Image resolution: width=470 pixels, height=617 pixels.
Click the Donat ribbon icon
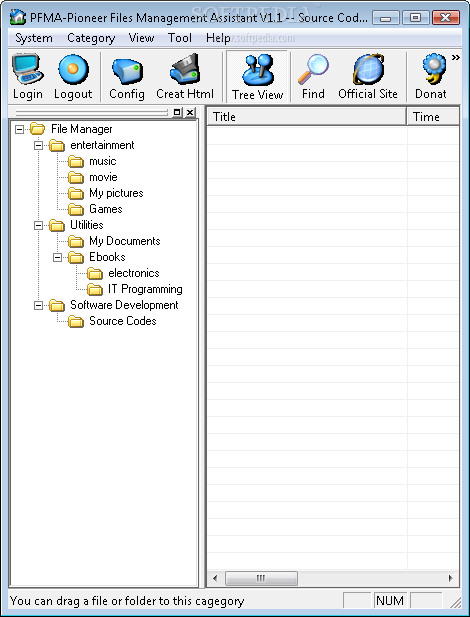(x=433, y=70)
